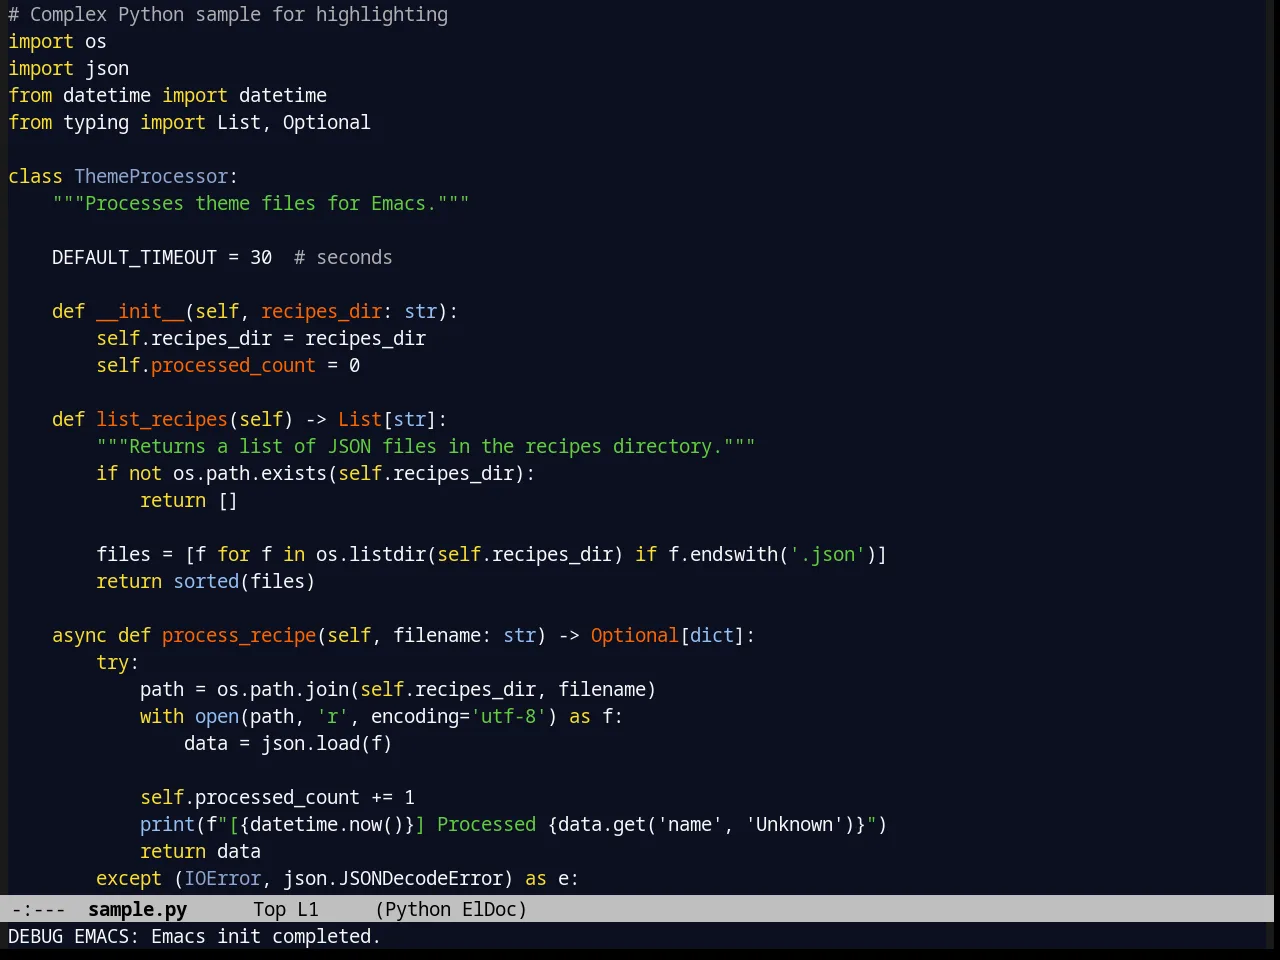Click 'Optional' in the typing import line
Screen dimensions: 1280x960
tap(326, 122)
